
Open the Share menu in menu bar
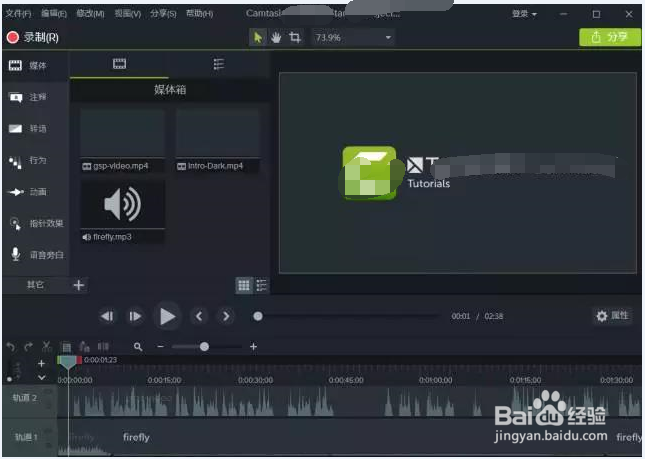click(x=163, y=14)
